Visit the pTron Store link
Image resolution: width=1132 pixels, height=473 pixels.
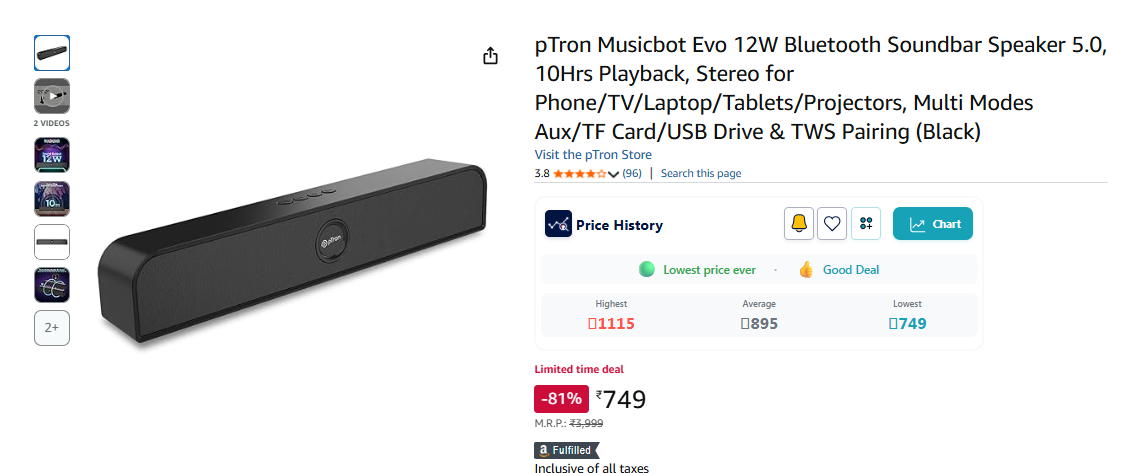click(593, 155)
